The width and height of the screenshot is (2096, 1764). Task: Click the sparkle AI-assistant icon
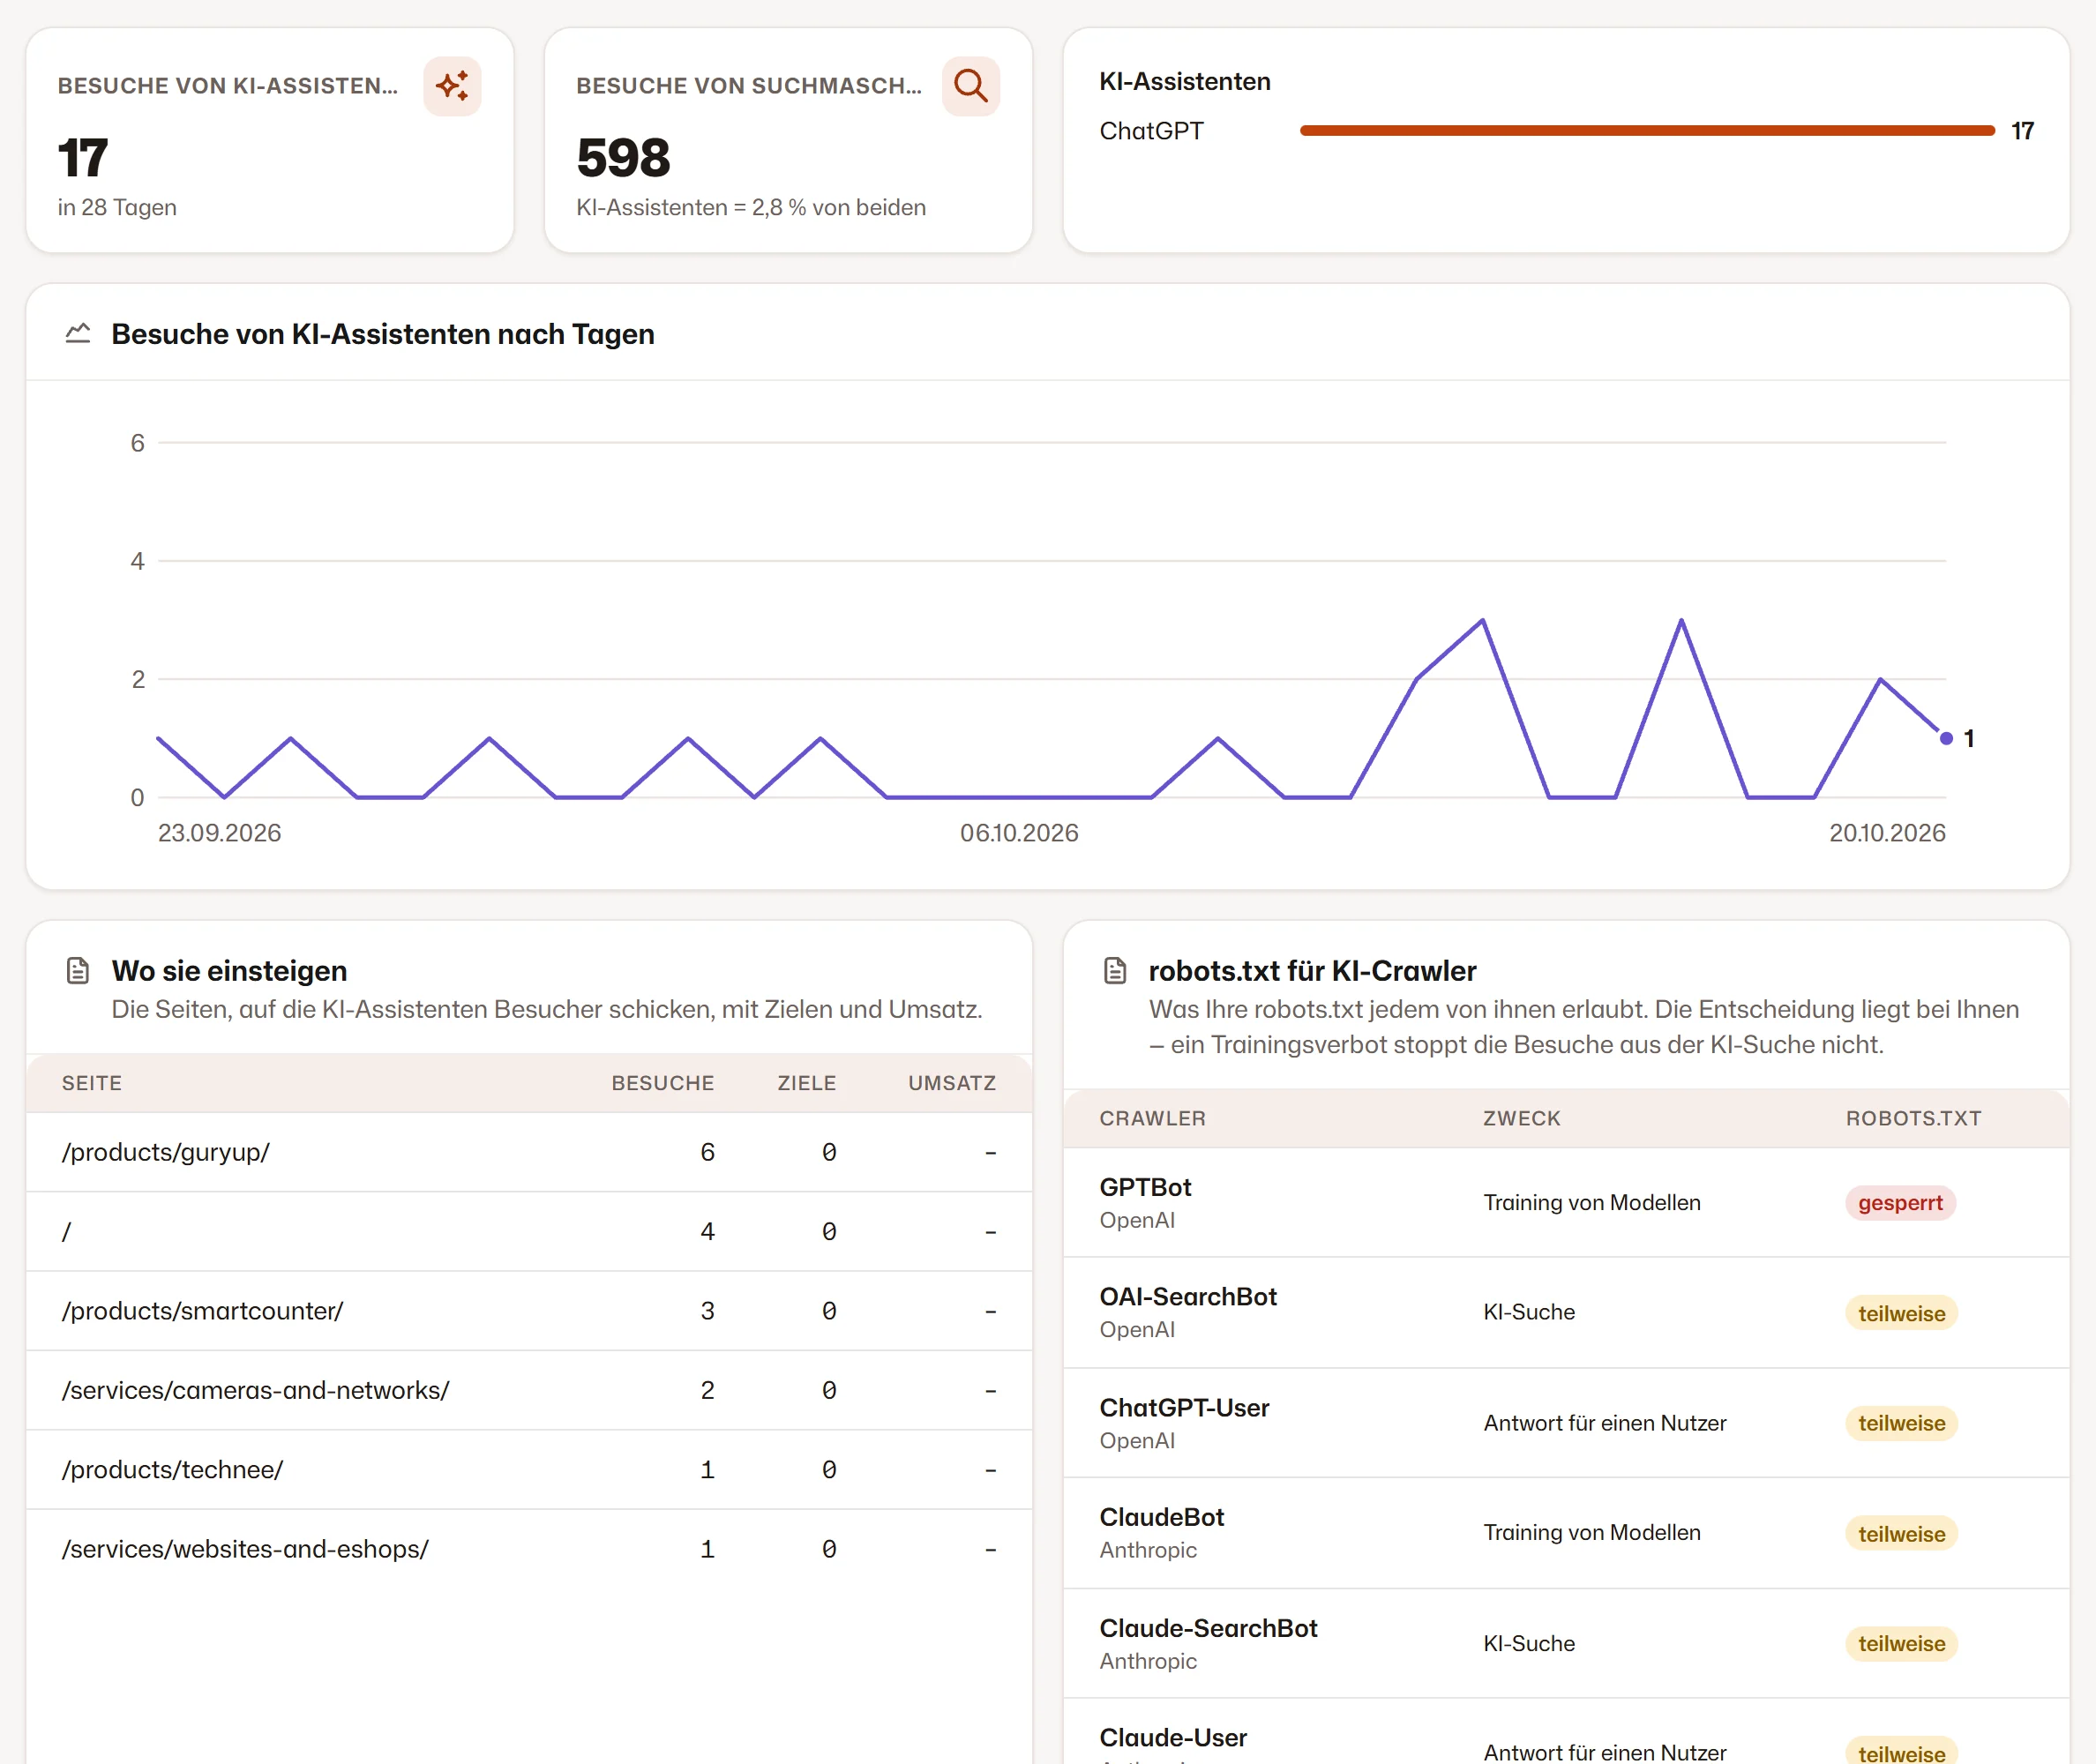[452, 86]
